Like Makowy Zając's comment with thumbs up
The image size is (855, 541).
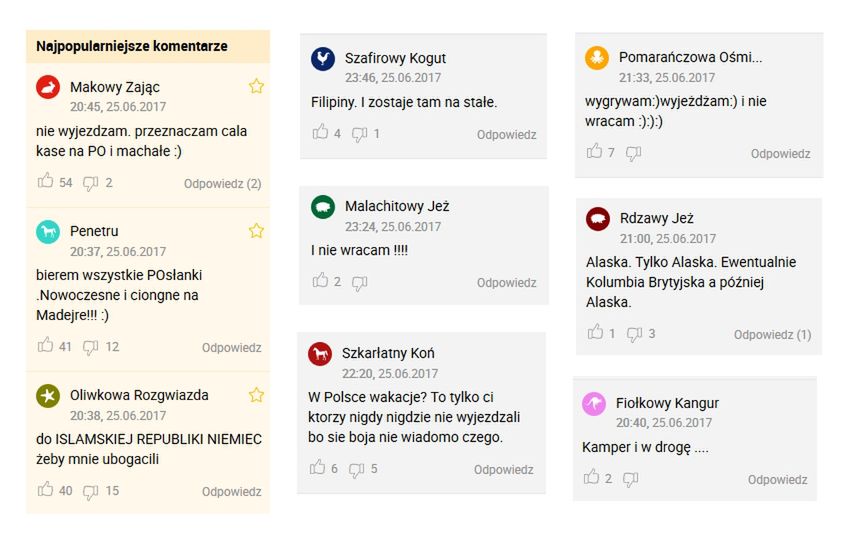45,181
